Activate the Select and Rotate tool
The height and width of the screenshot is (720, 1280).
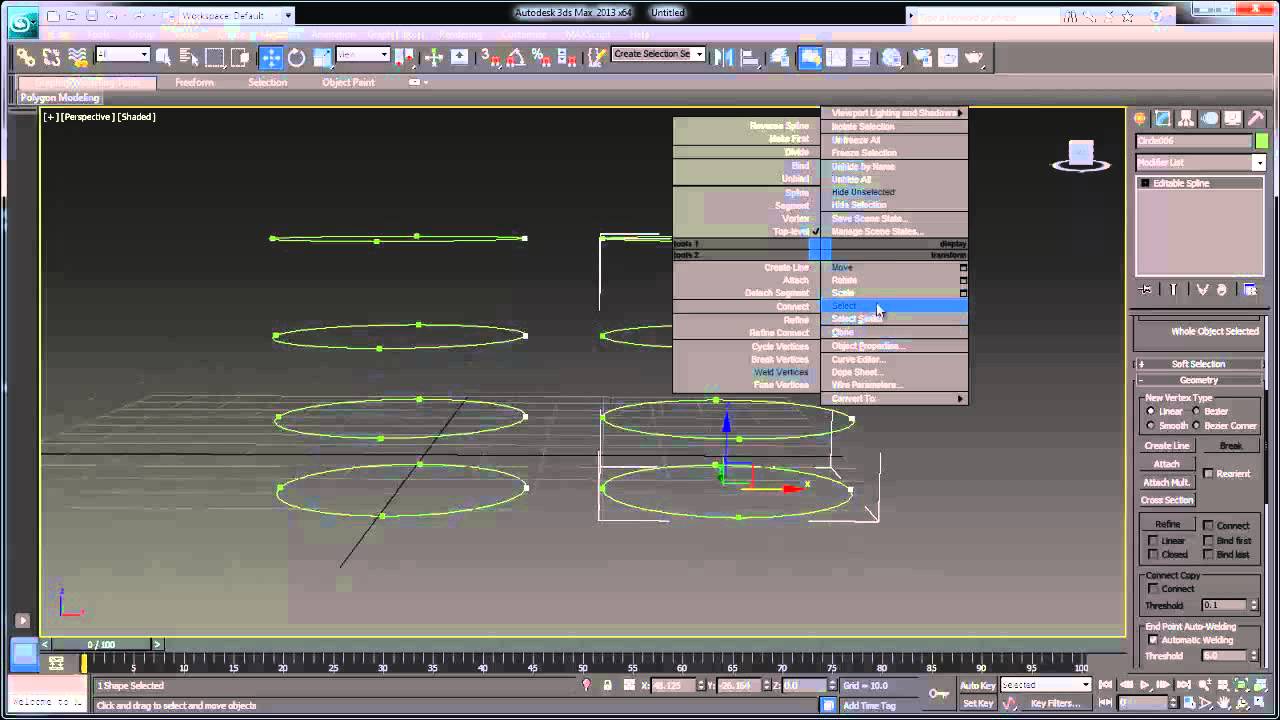297,58
